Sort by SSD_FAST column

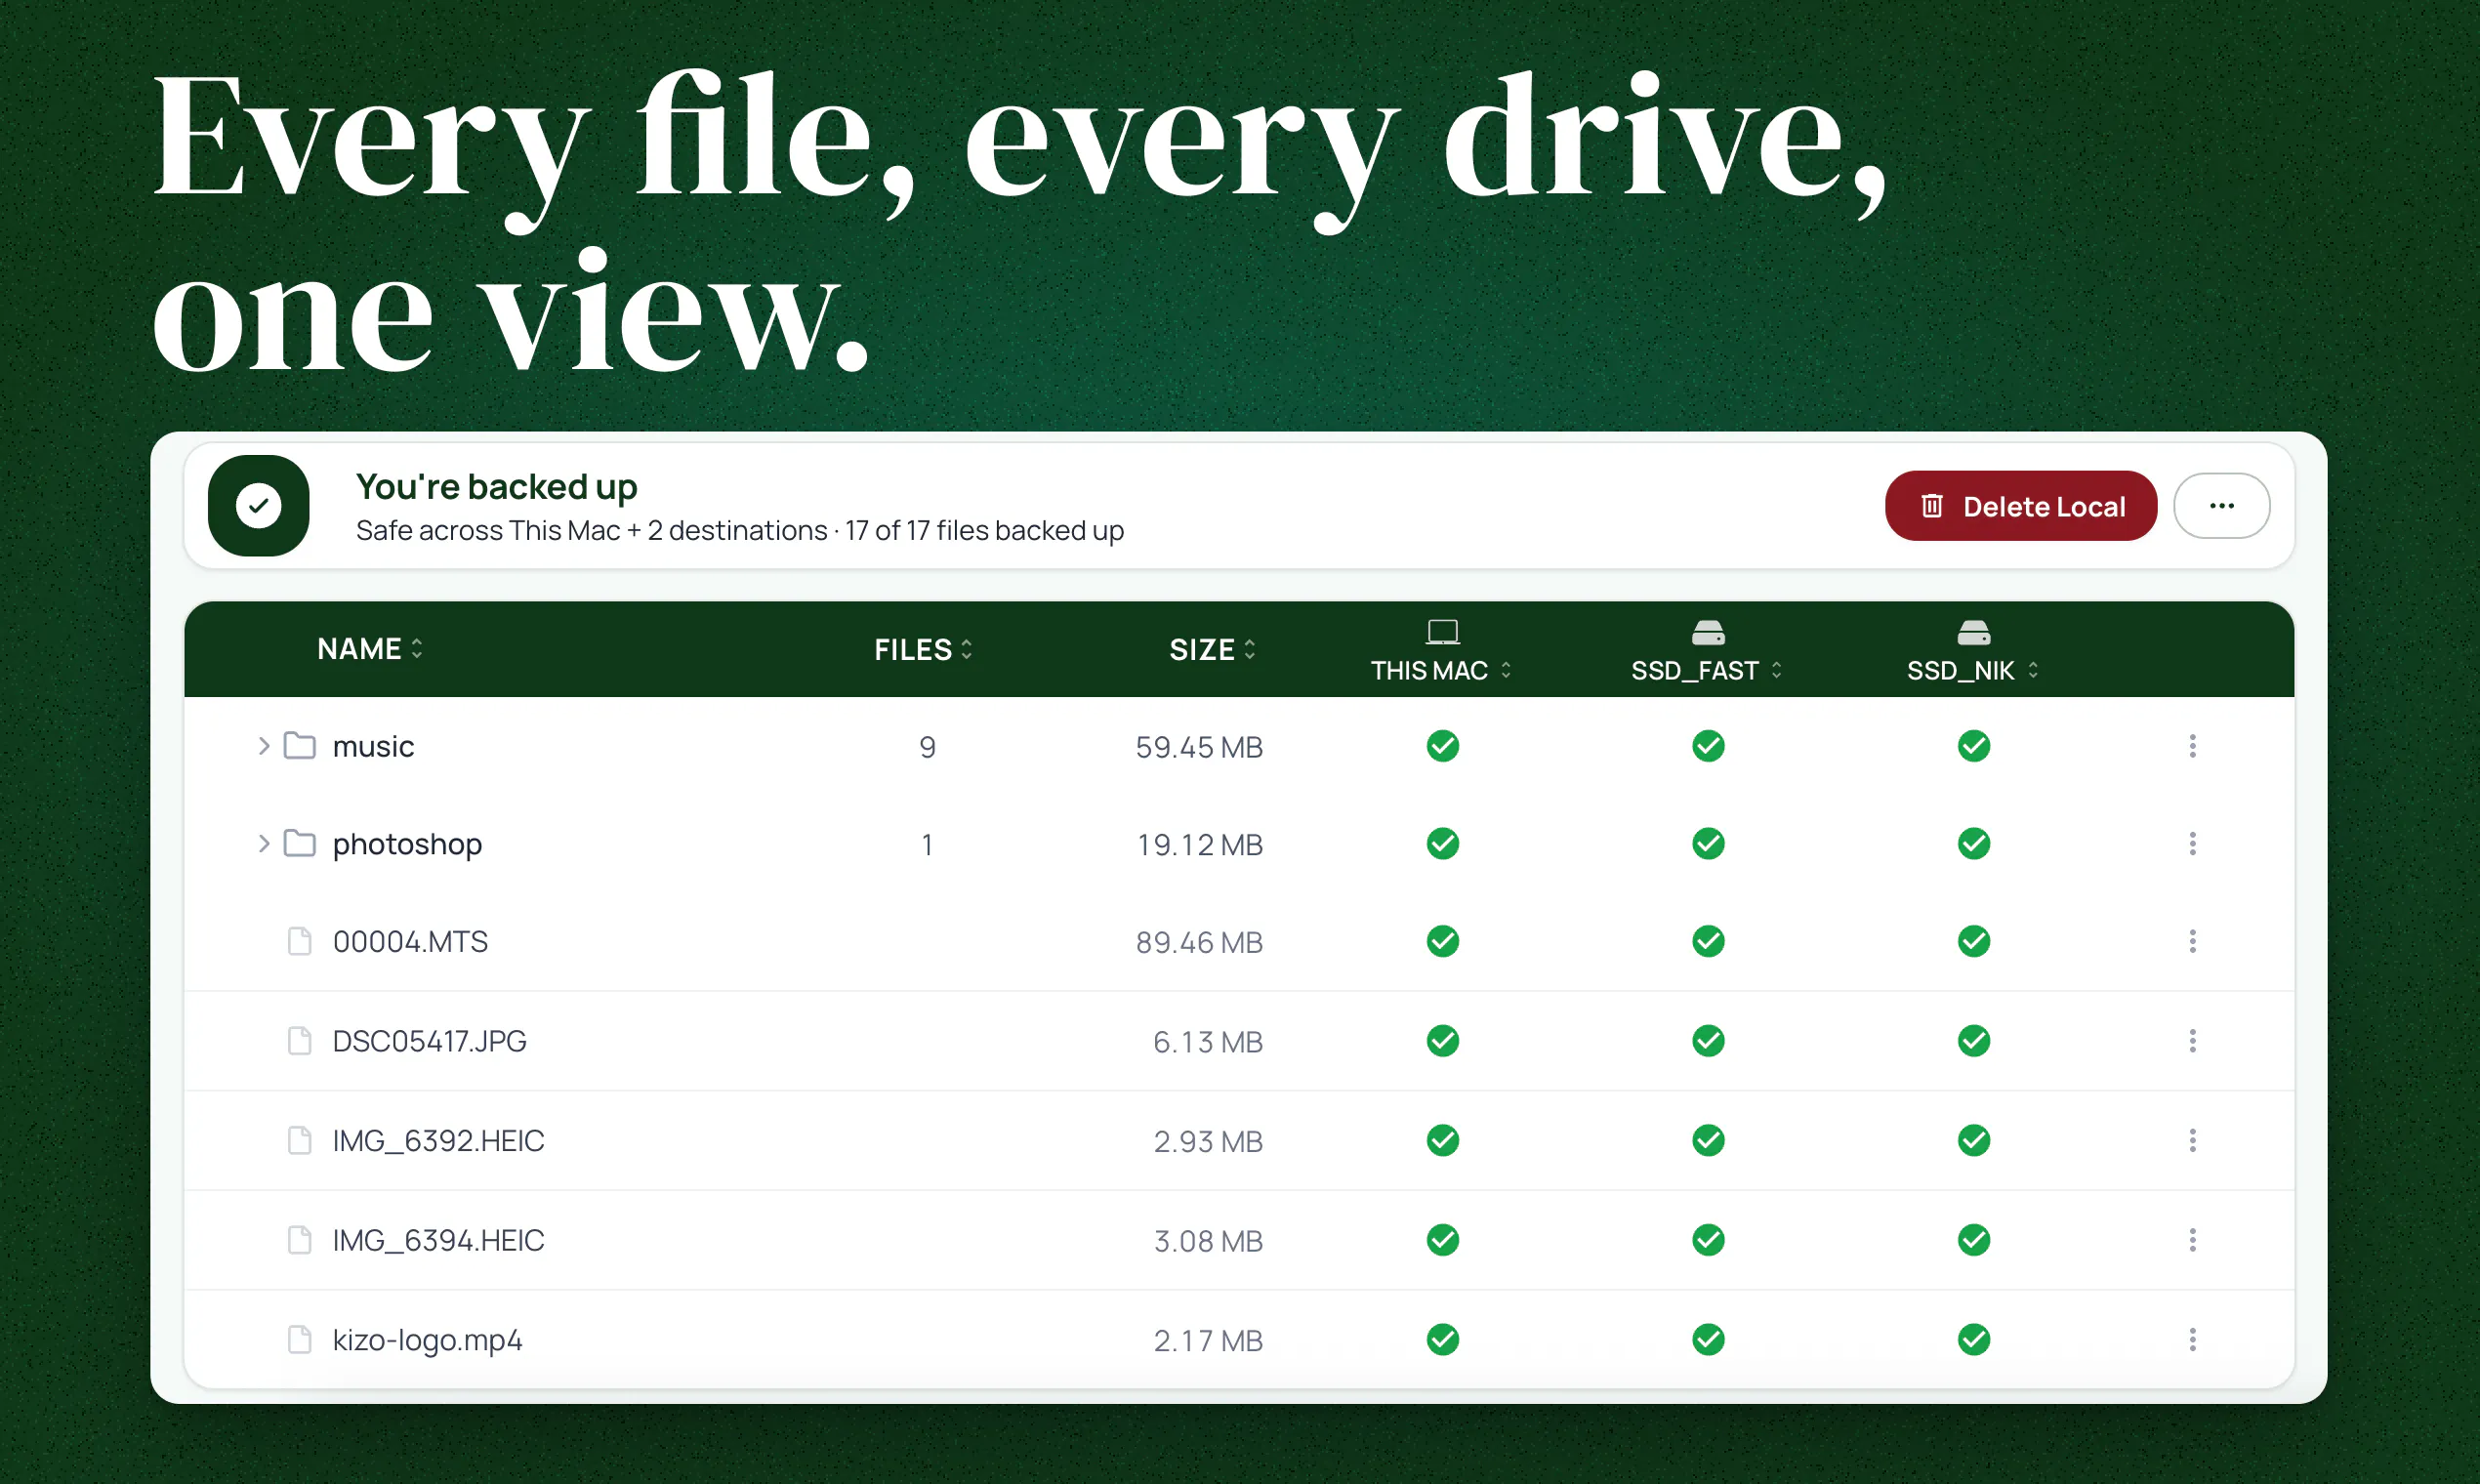(x=1707, y=671)
